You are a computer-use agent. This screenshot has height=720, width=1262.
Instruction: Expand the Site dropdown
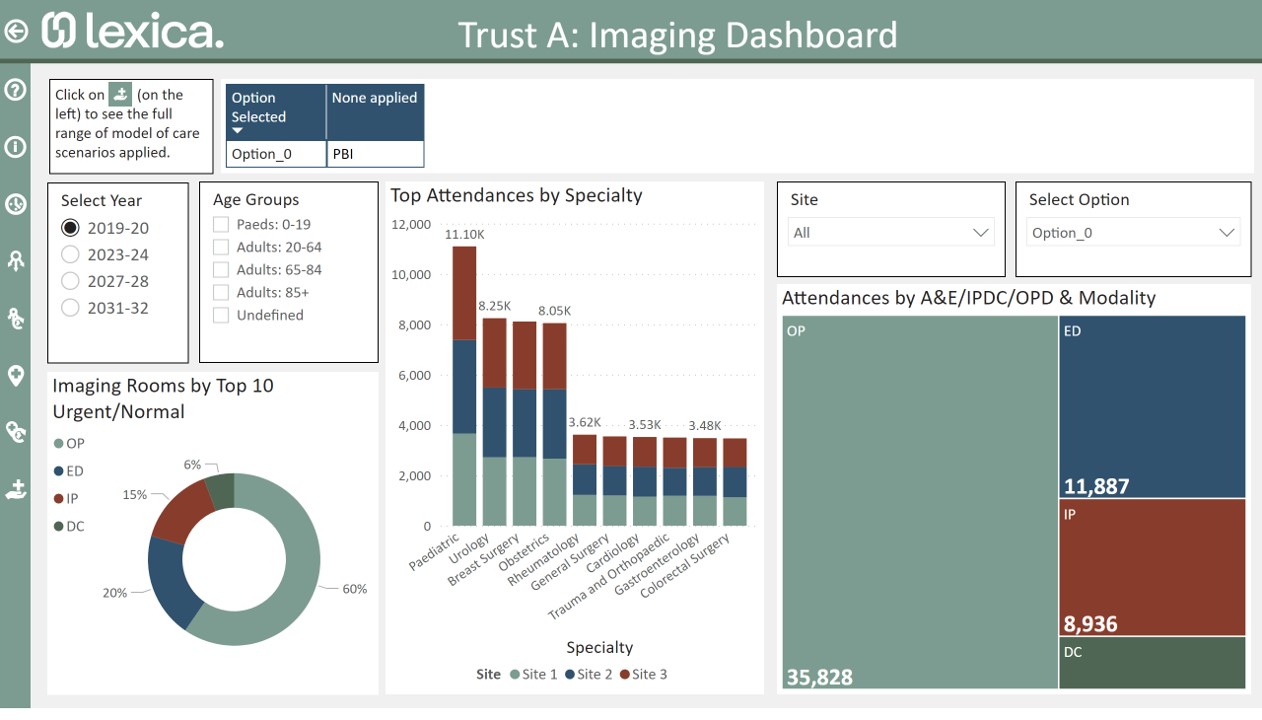(890, 233)
